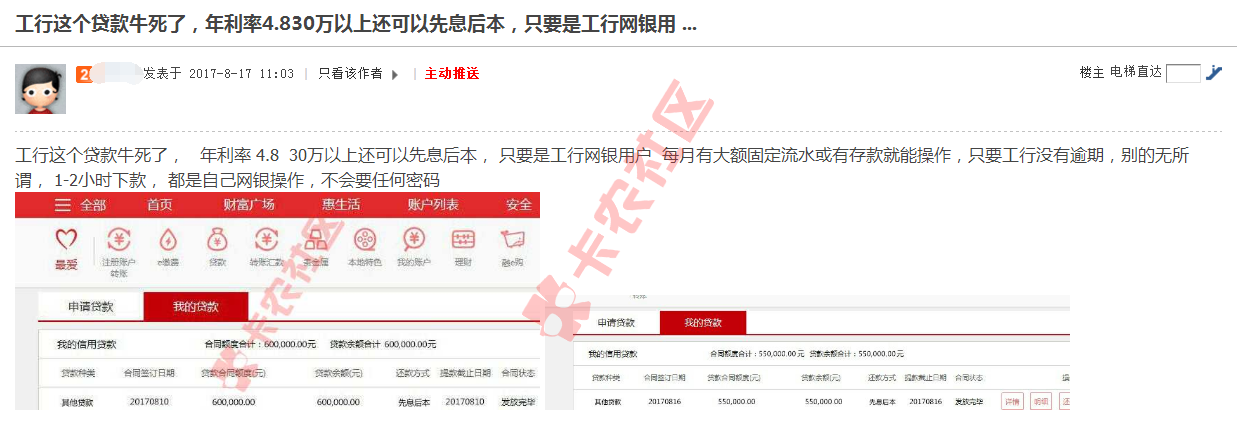Click the blue elevator jump icon

[1214, 72]
